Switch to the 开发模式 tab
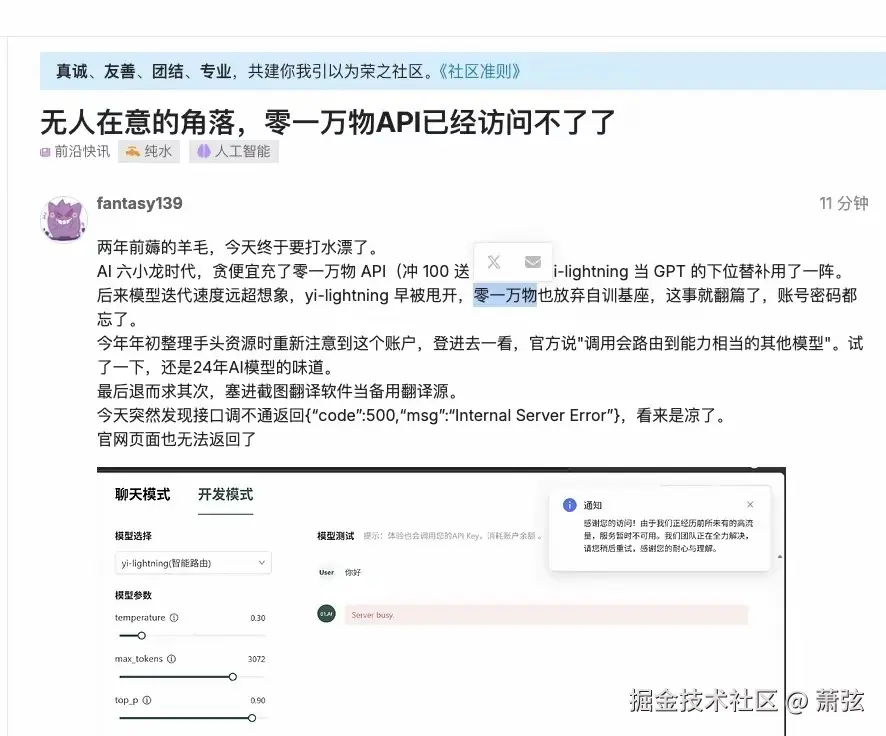This screenshot has height=736, width=886. click(225, 495)
